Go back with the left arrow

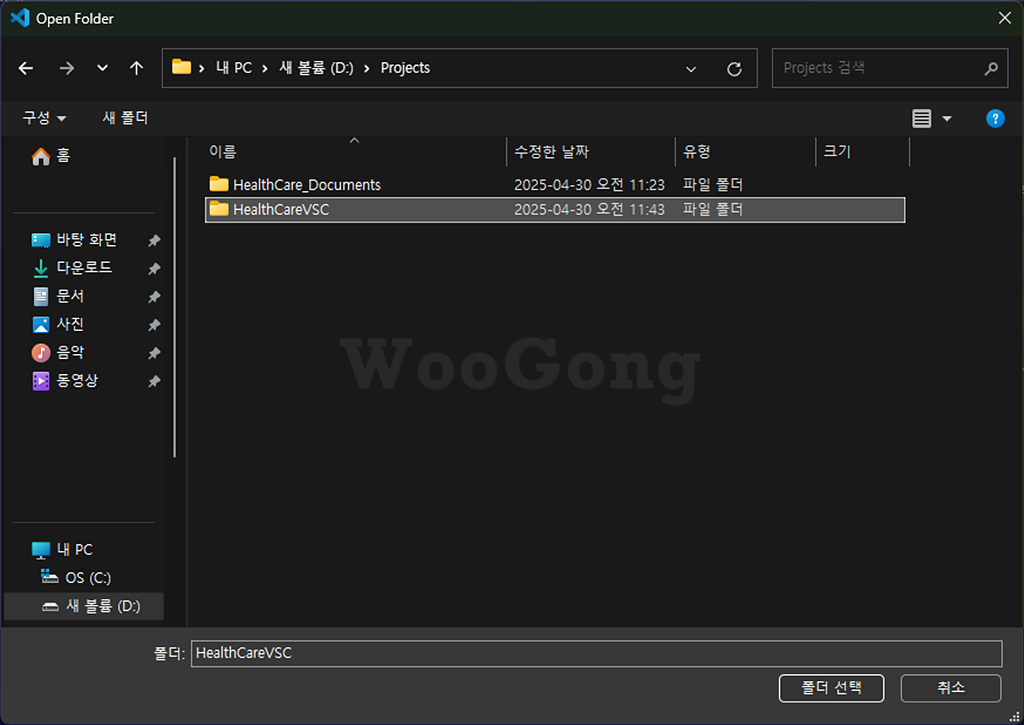pyautogui.click(x=26, y=68)
